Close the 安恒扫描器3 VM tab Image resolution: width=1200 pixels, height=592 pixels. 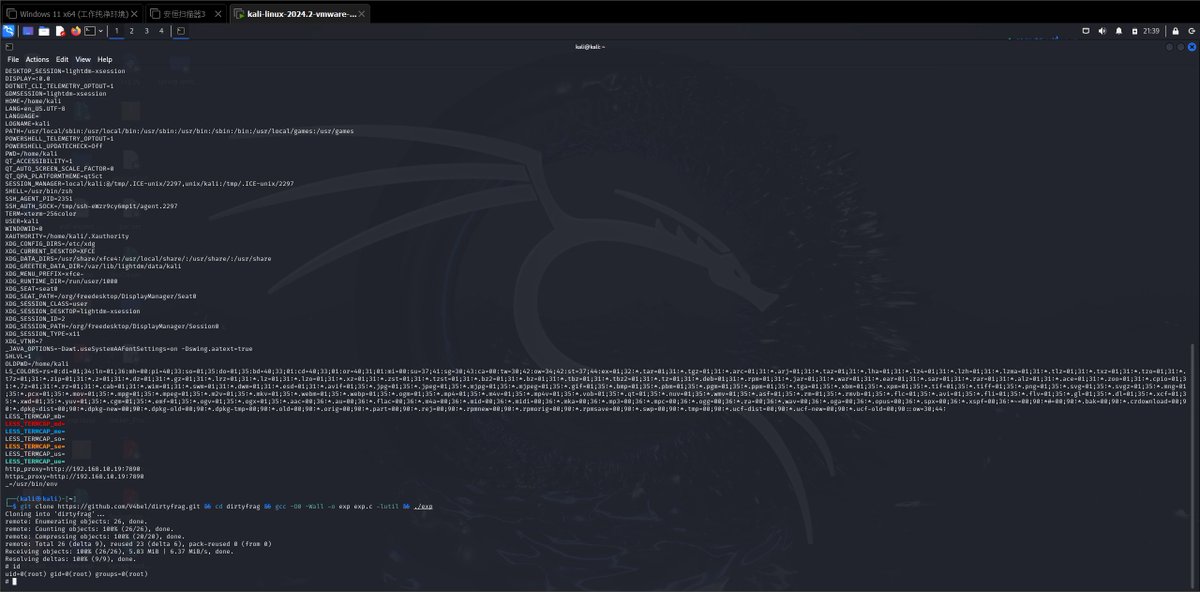click(218, 14)
